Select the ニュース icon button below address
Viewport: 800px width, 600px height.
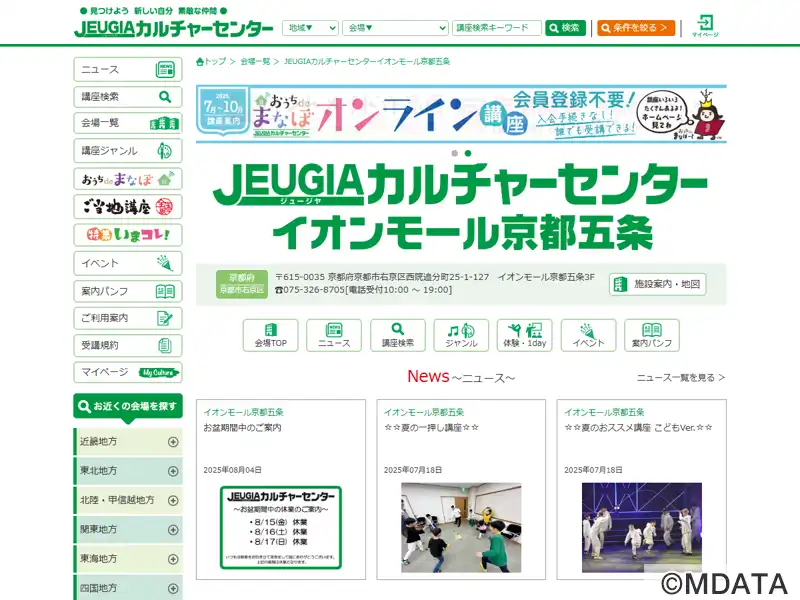point(334,335)
